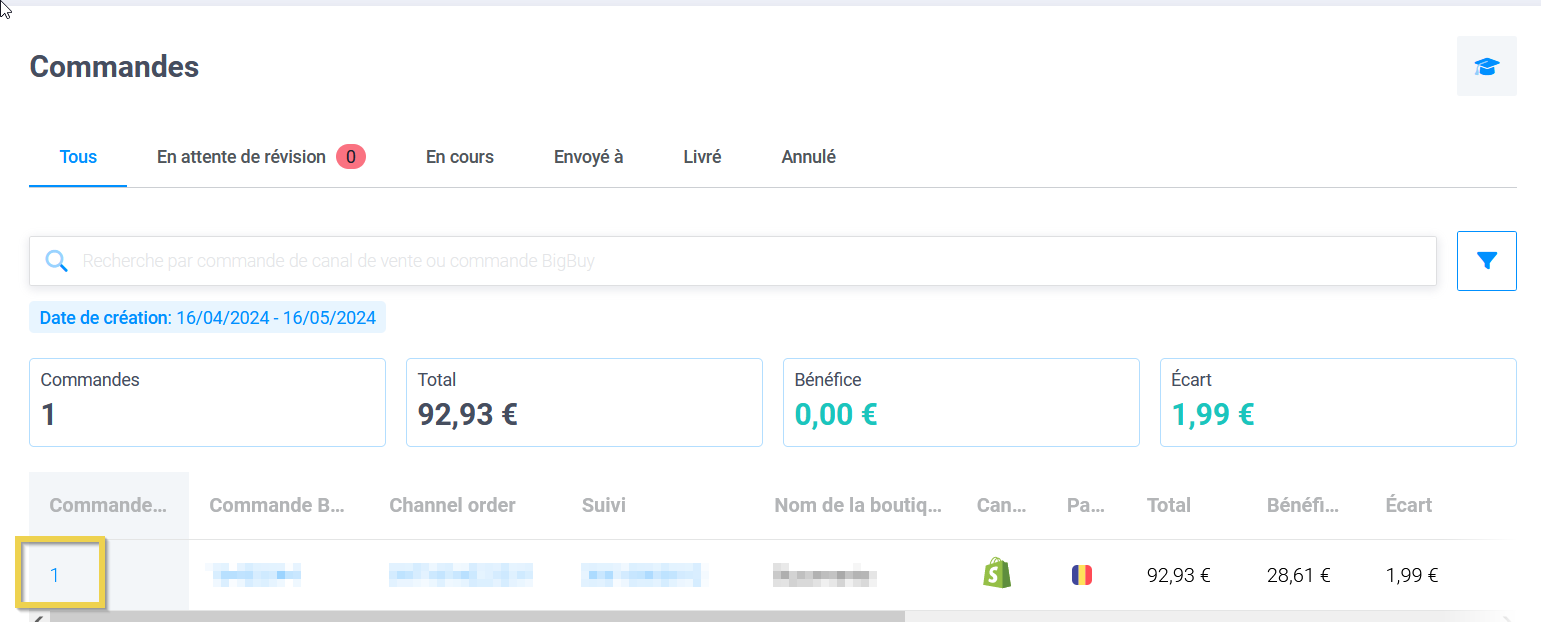
Task: Open the graduation cap tutorial icon
Action: coord(1486,66)
